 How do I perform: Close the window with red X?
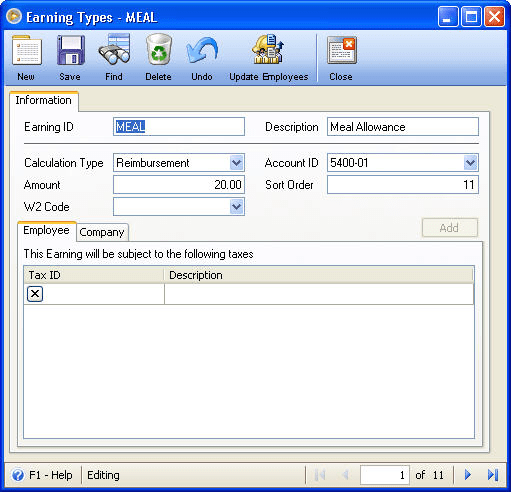pyautogui.click(x=494, y=16)
